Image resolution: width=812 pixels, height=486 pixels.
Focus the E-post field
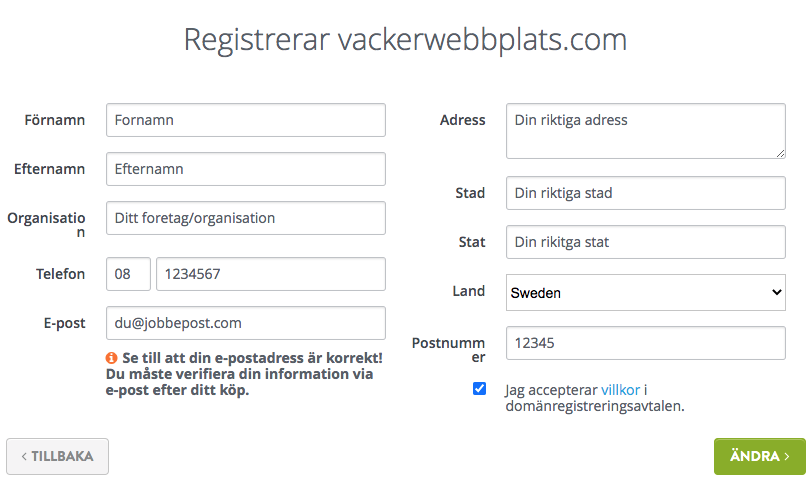246,323
